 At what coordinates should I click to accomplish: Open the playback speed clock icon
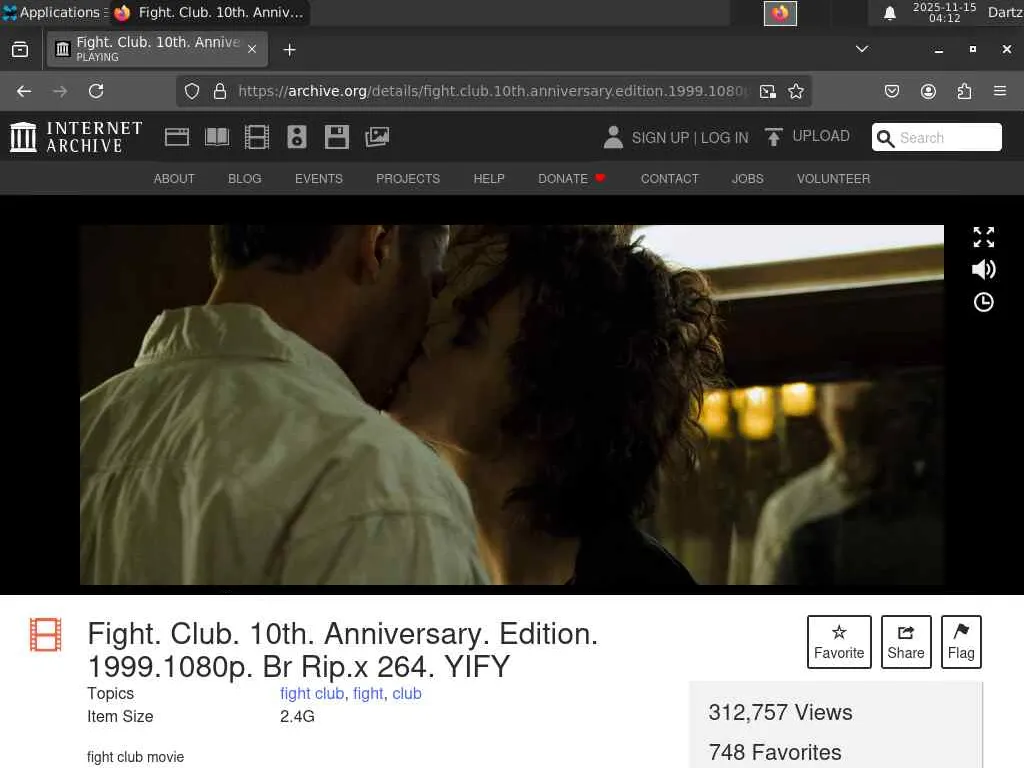pos(984,302)
